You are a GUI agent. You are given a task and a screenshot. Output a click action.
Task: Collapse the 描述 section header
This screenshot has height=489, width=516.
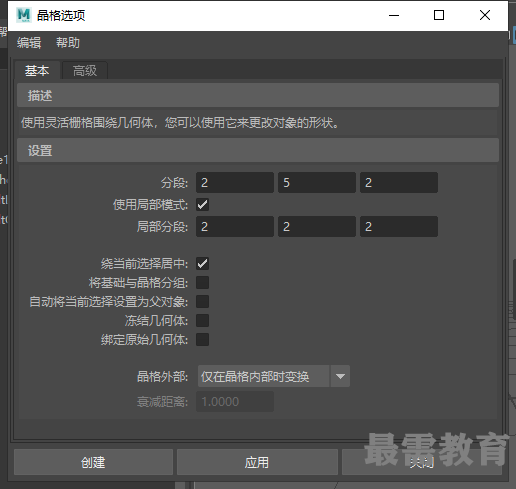258,96
